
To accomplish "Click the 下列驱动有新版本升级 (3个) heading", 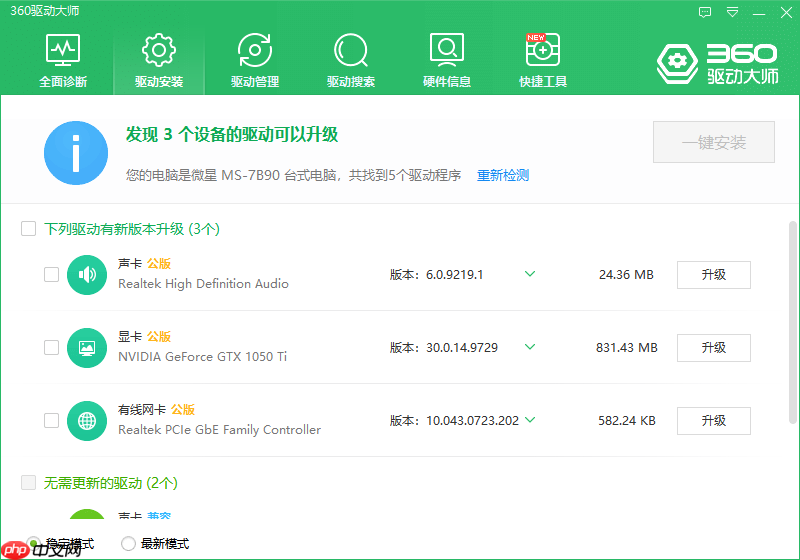I will [132, 229].
